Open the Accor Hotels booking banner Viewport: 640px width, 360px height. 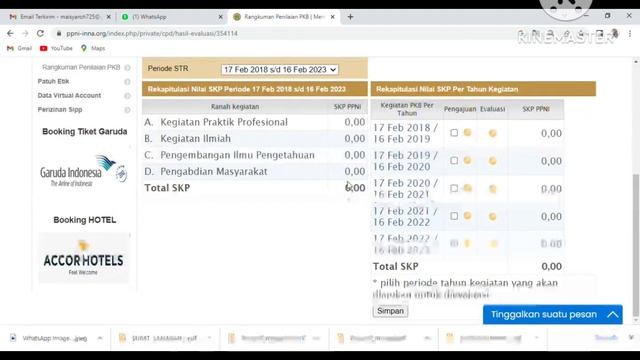click(x=84, y=258)
